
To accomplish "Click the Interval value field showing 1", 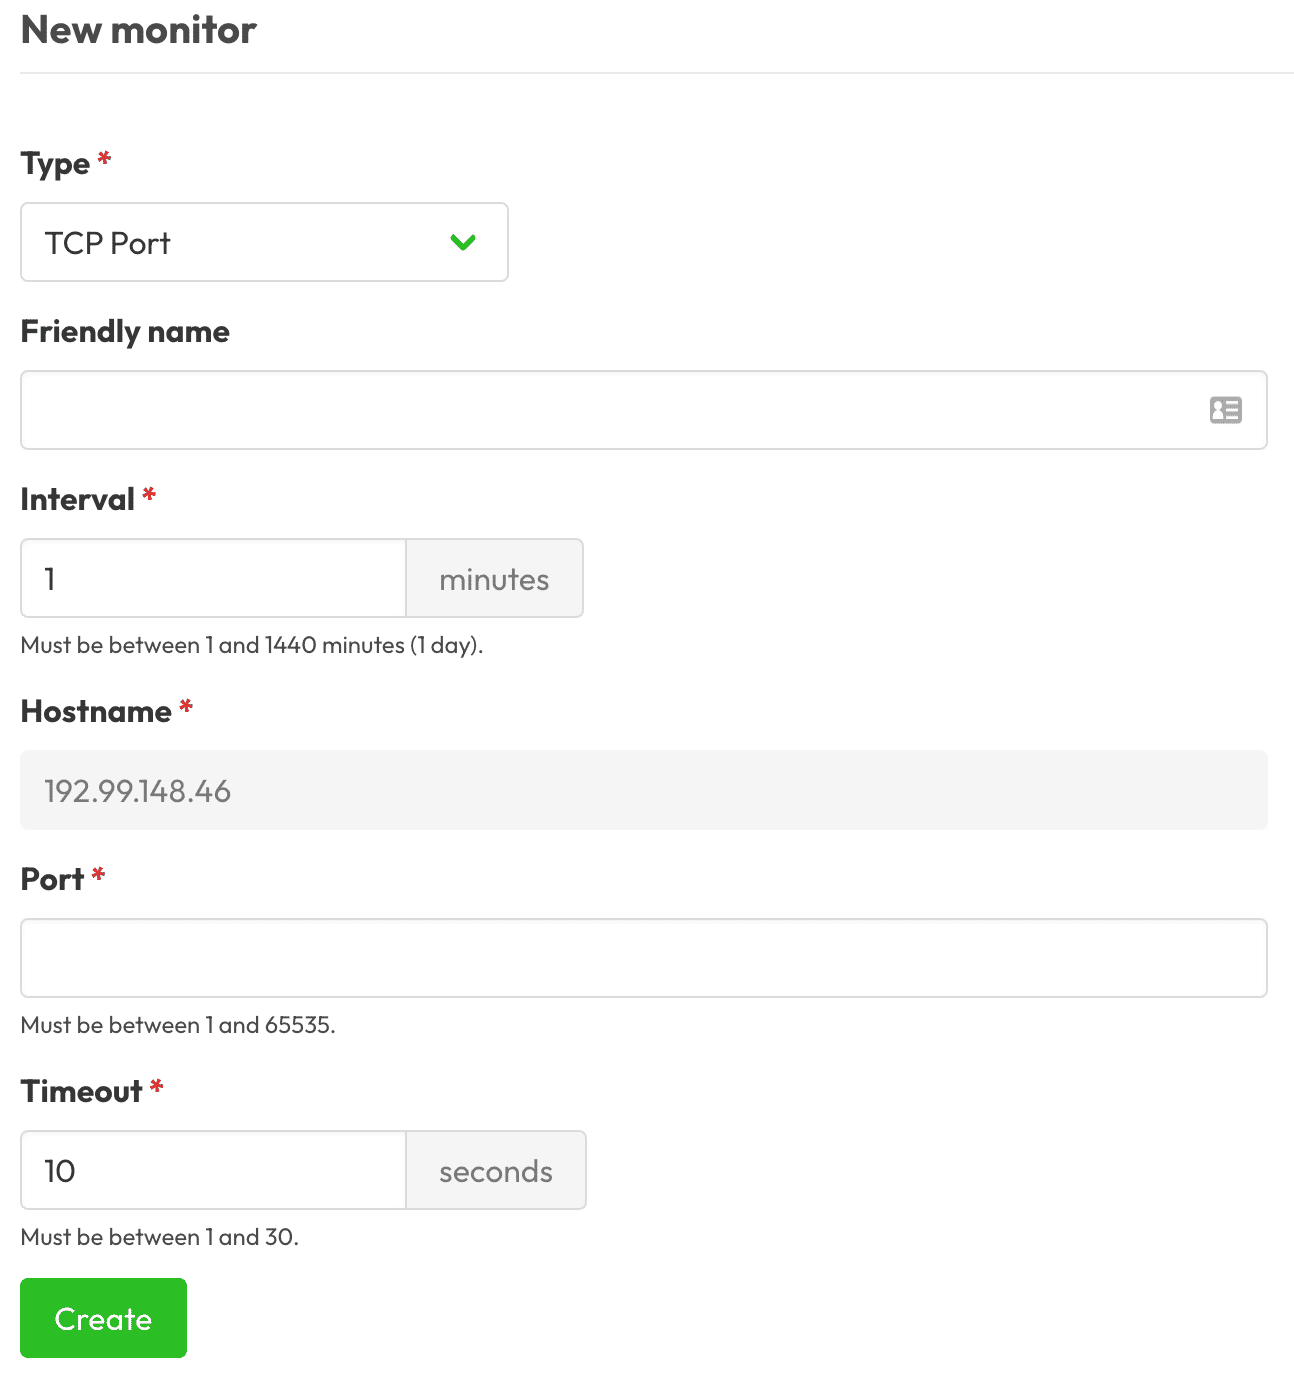I will 213,578.
